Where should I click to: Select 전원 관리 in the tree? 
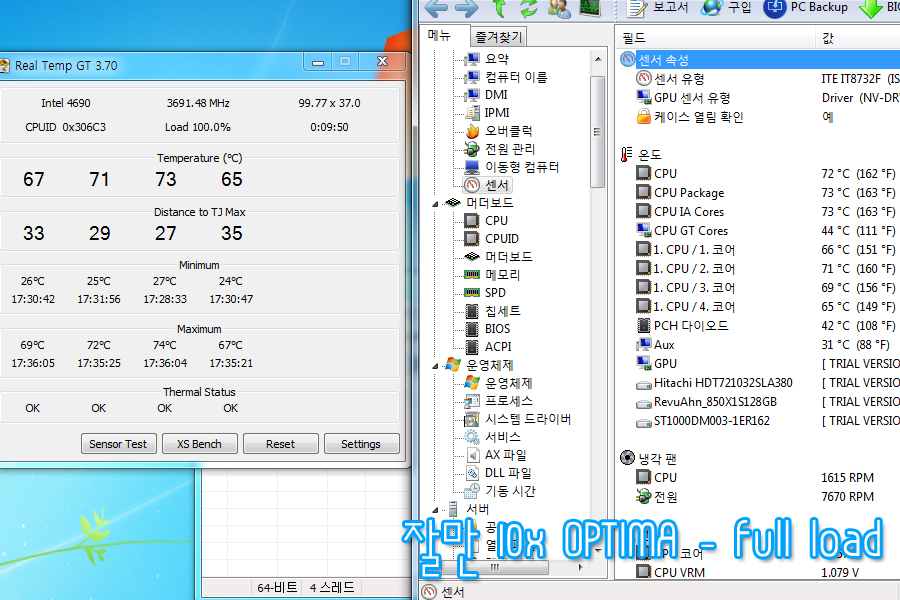(500, 149)
